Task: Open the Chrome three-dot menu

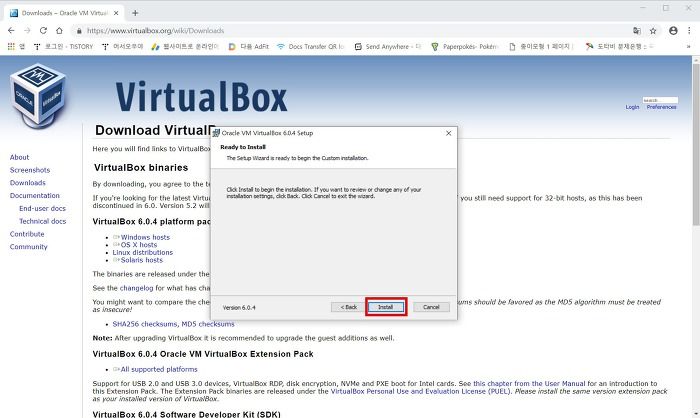Action: tap(689, 30)
